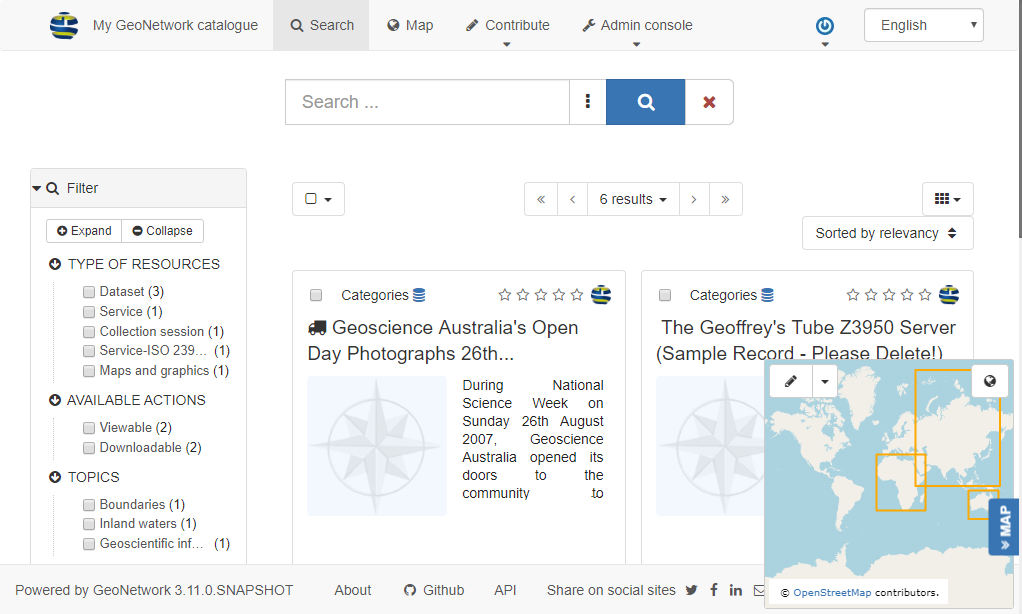
Task: Open the Admin console menu
Action: 637,25
